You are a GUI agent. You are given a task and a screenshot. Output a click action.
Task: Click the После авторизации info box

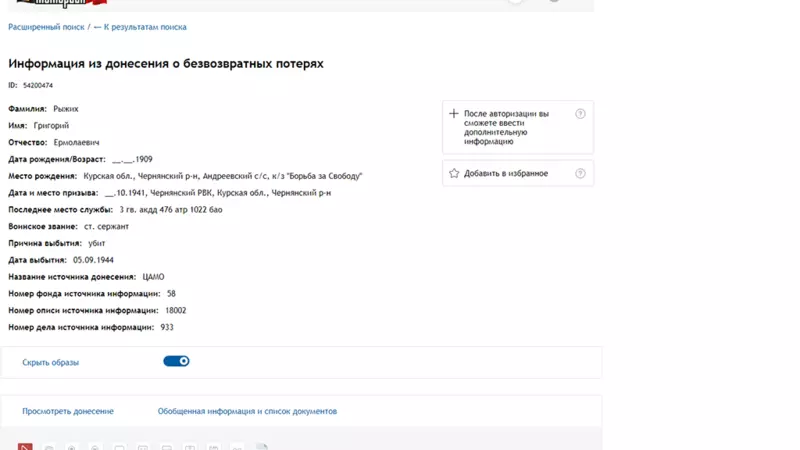[518, 127]
